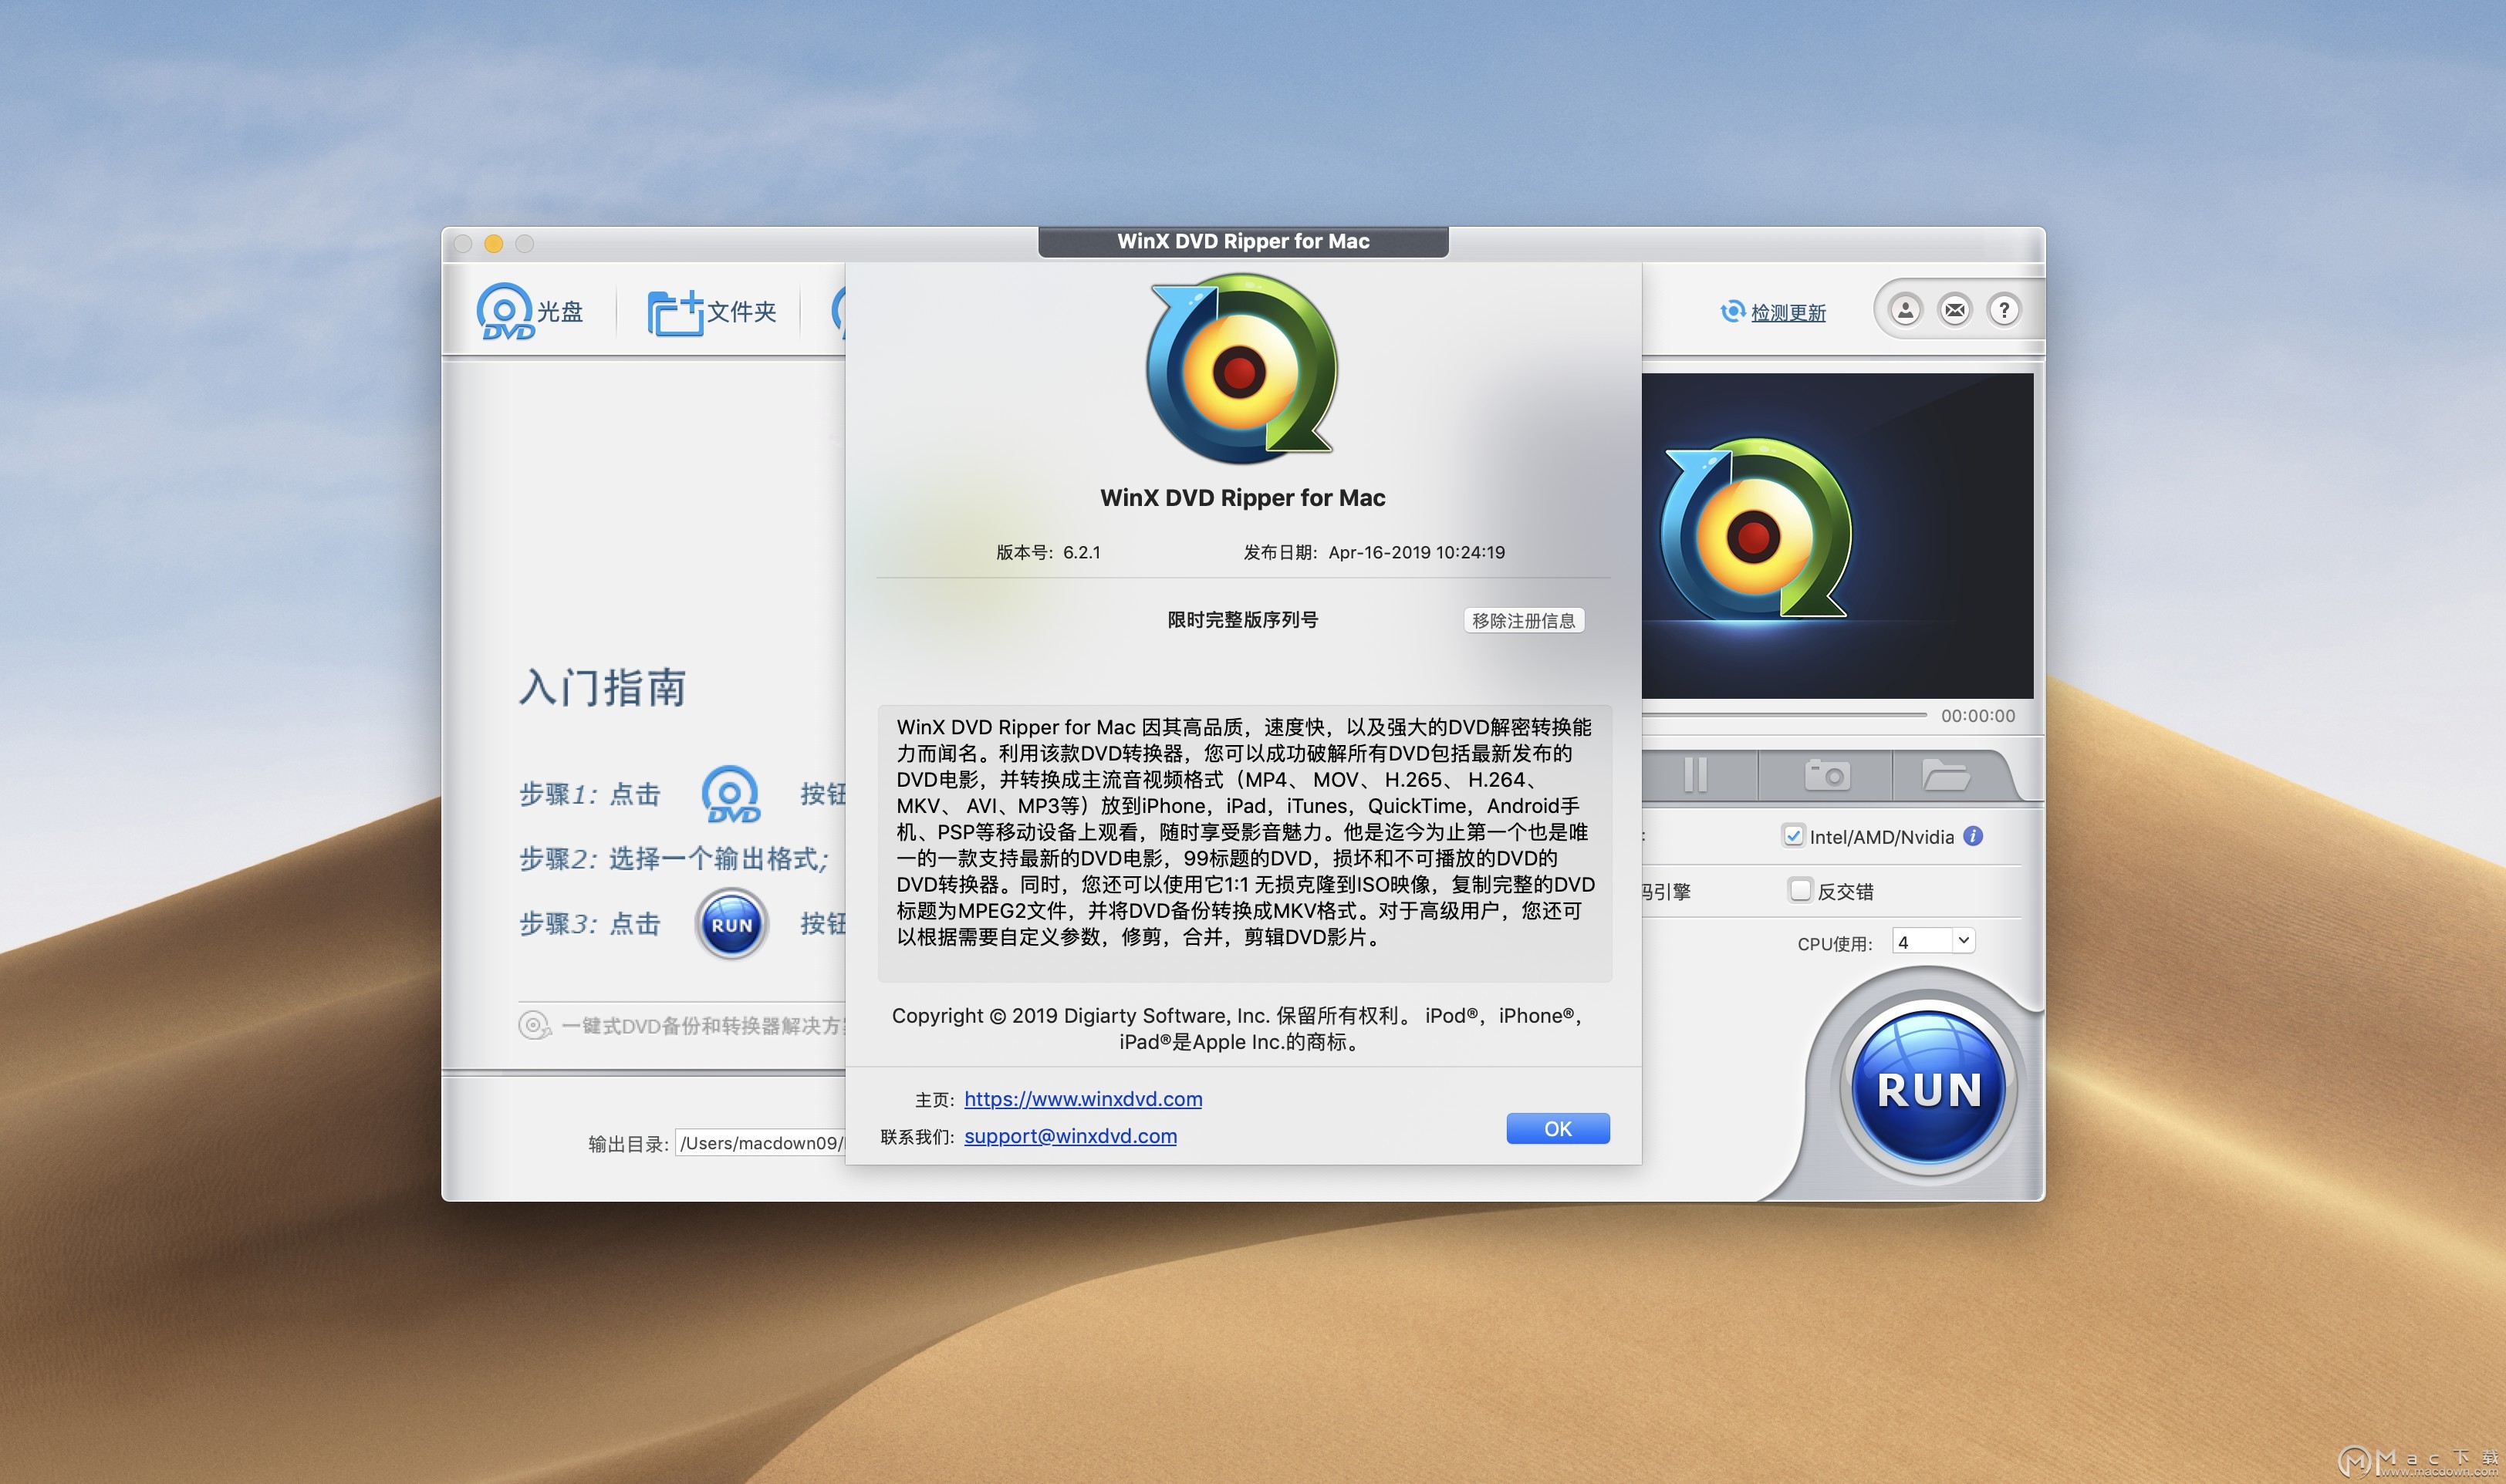This screenshot has width=2506, height=1484.
Task: Click the 版本号: 6.2.1 version text
Action: tap(1048, 552)
